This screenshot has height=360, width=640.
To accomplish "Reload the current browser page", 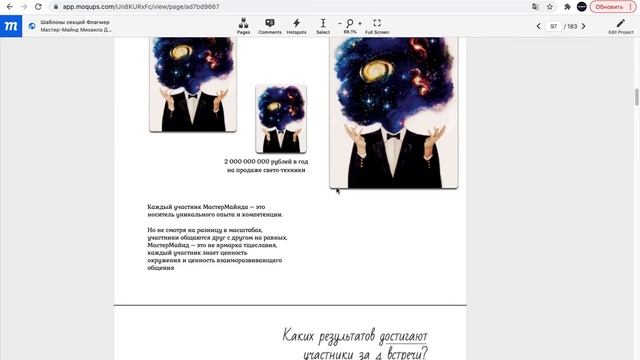I will tap(38, 7).
